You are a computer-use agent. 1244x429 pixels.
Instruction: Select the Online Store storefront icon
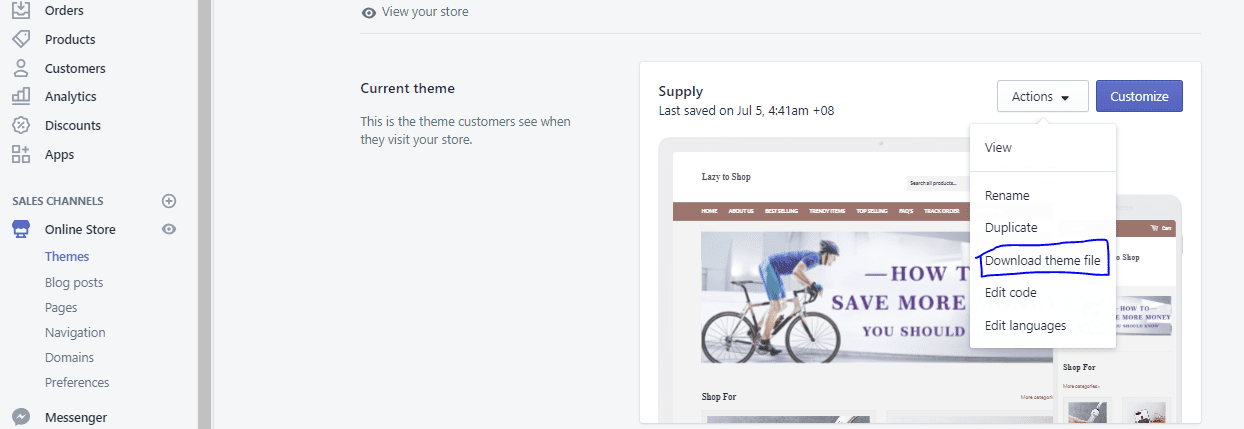click(x=20, y=229)
